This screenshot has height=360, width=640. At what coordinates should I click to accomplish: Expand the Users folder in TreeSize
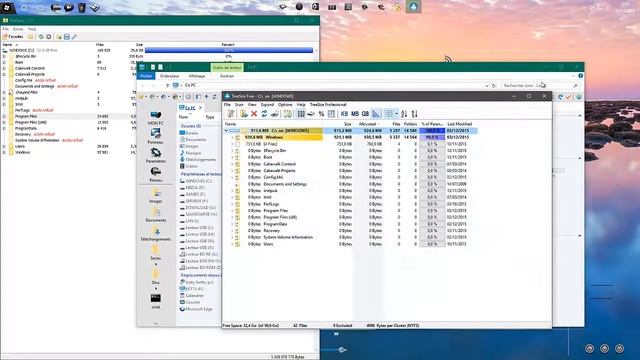pyautogui.click(x=232, y=244)
